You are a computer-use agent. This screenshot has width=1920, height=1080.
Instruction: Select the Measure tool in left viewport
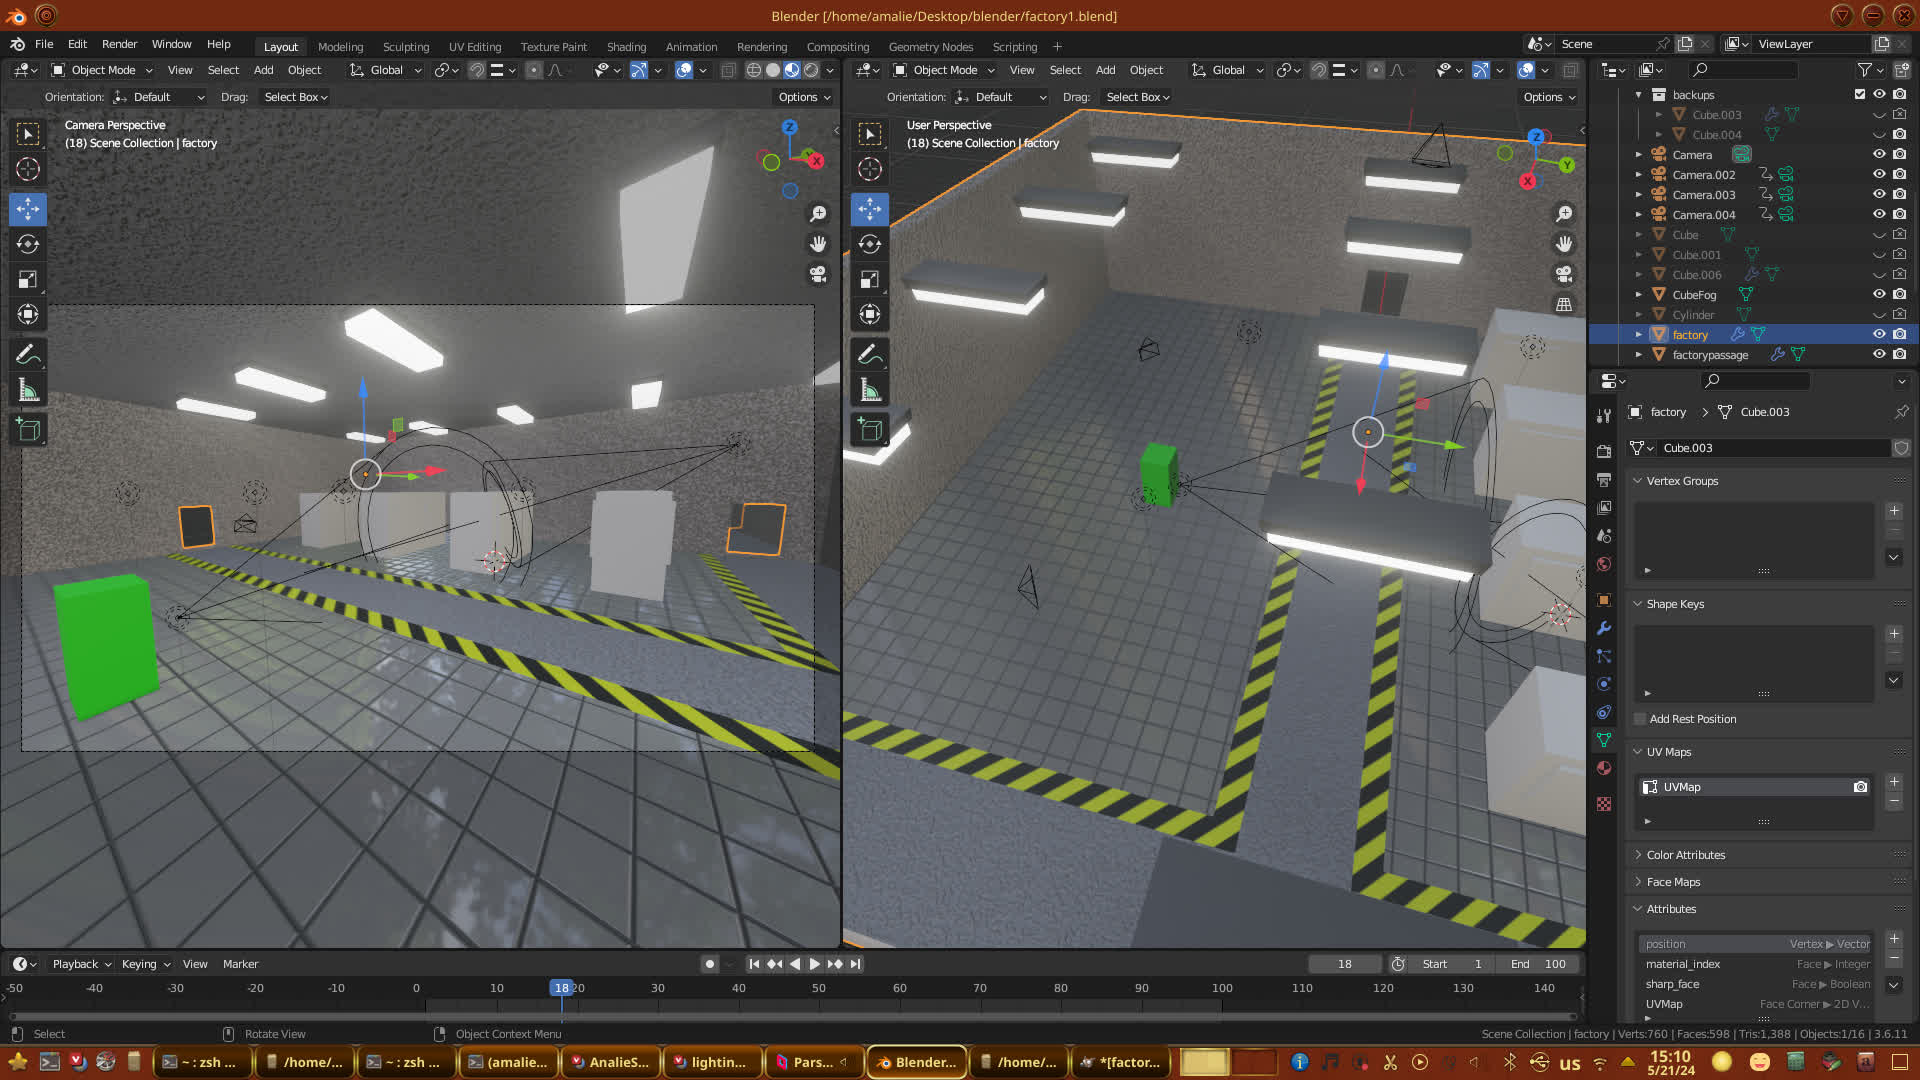click(x=28, y=390)
